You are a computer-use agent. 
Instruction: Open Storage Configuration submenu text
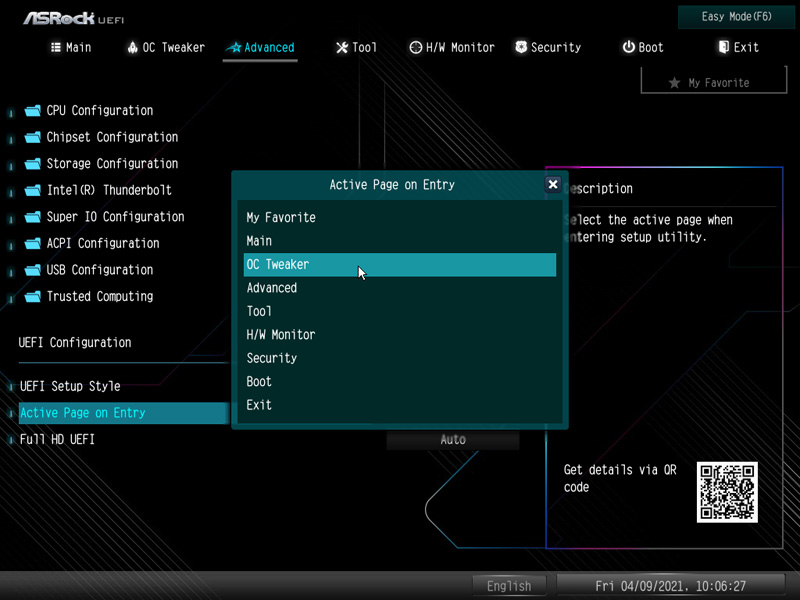pyautogui.click(x=112, y=164)
